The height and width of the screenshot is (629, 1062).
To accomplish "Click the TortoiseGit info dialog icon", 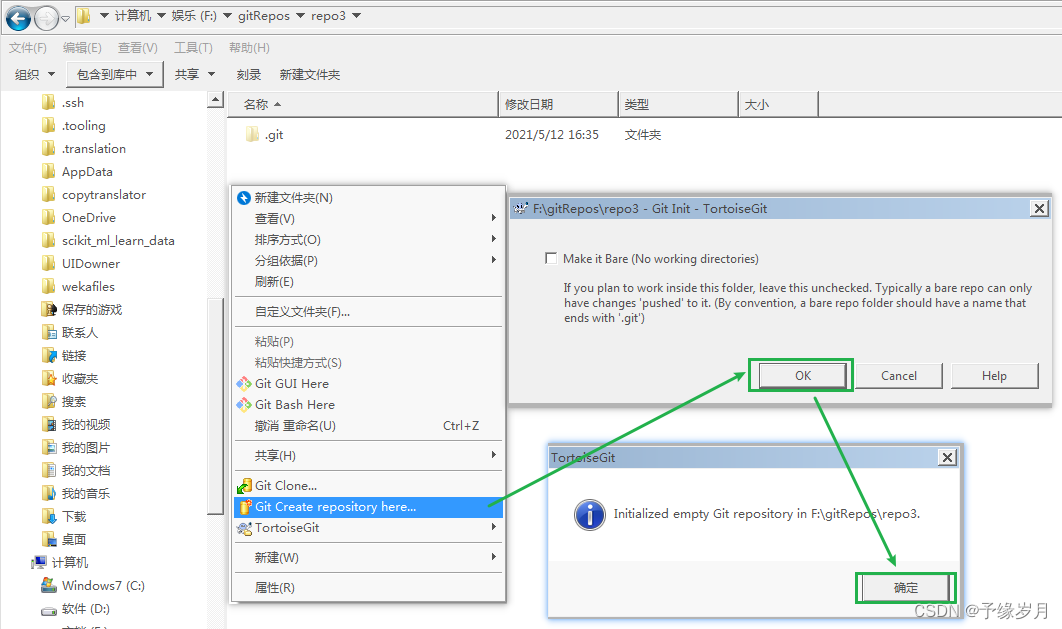I will [x=590, y=515].
